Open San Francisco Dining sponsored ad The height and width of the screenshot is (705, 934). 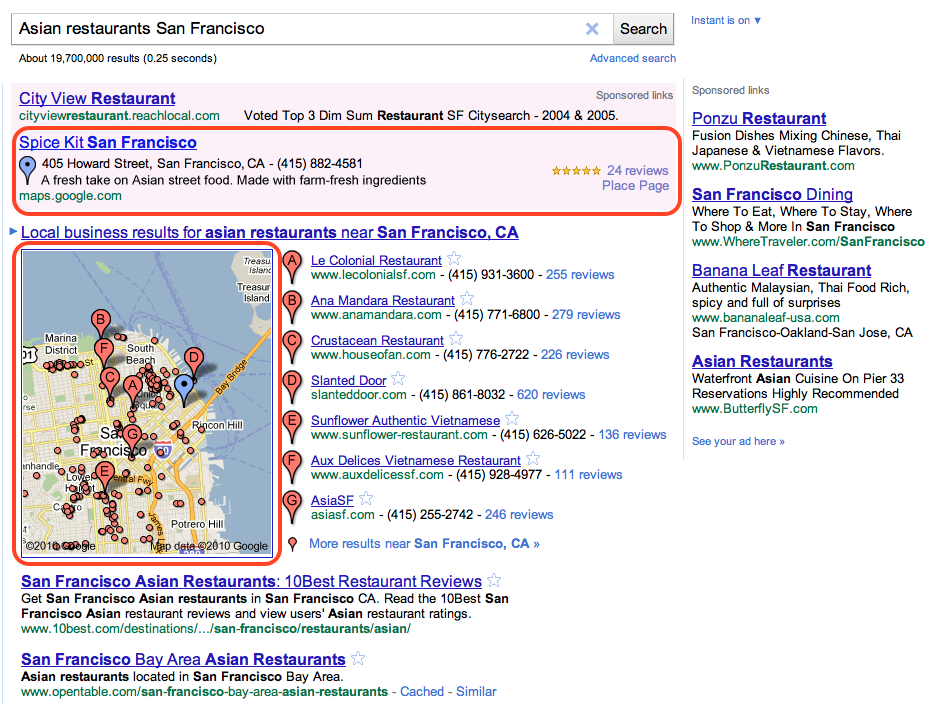coord(772,194)
